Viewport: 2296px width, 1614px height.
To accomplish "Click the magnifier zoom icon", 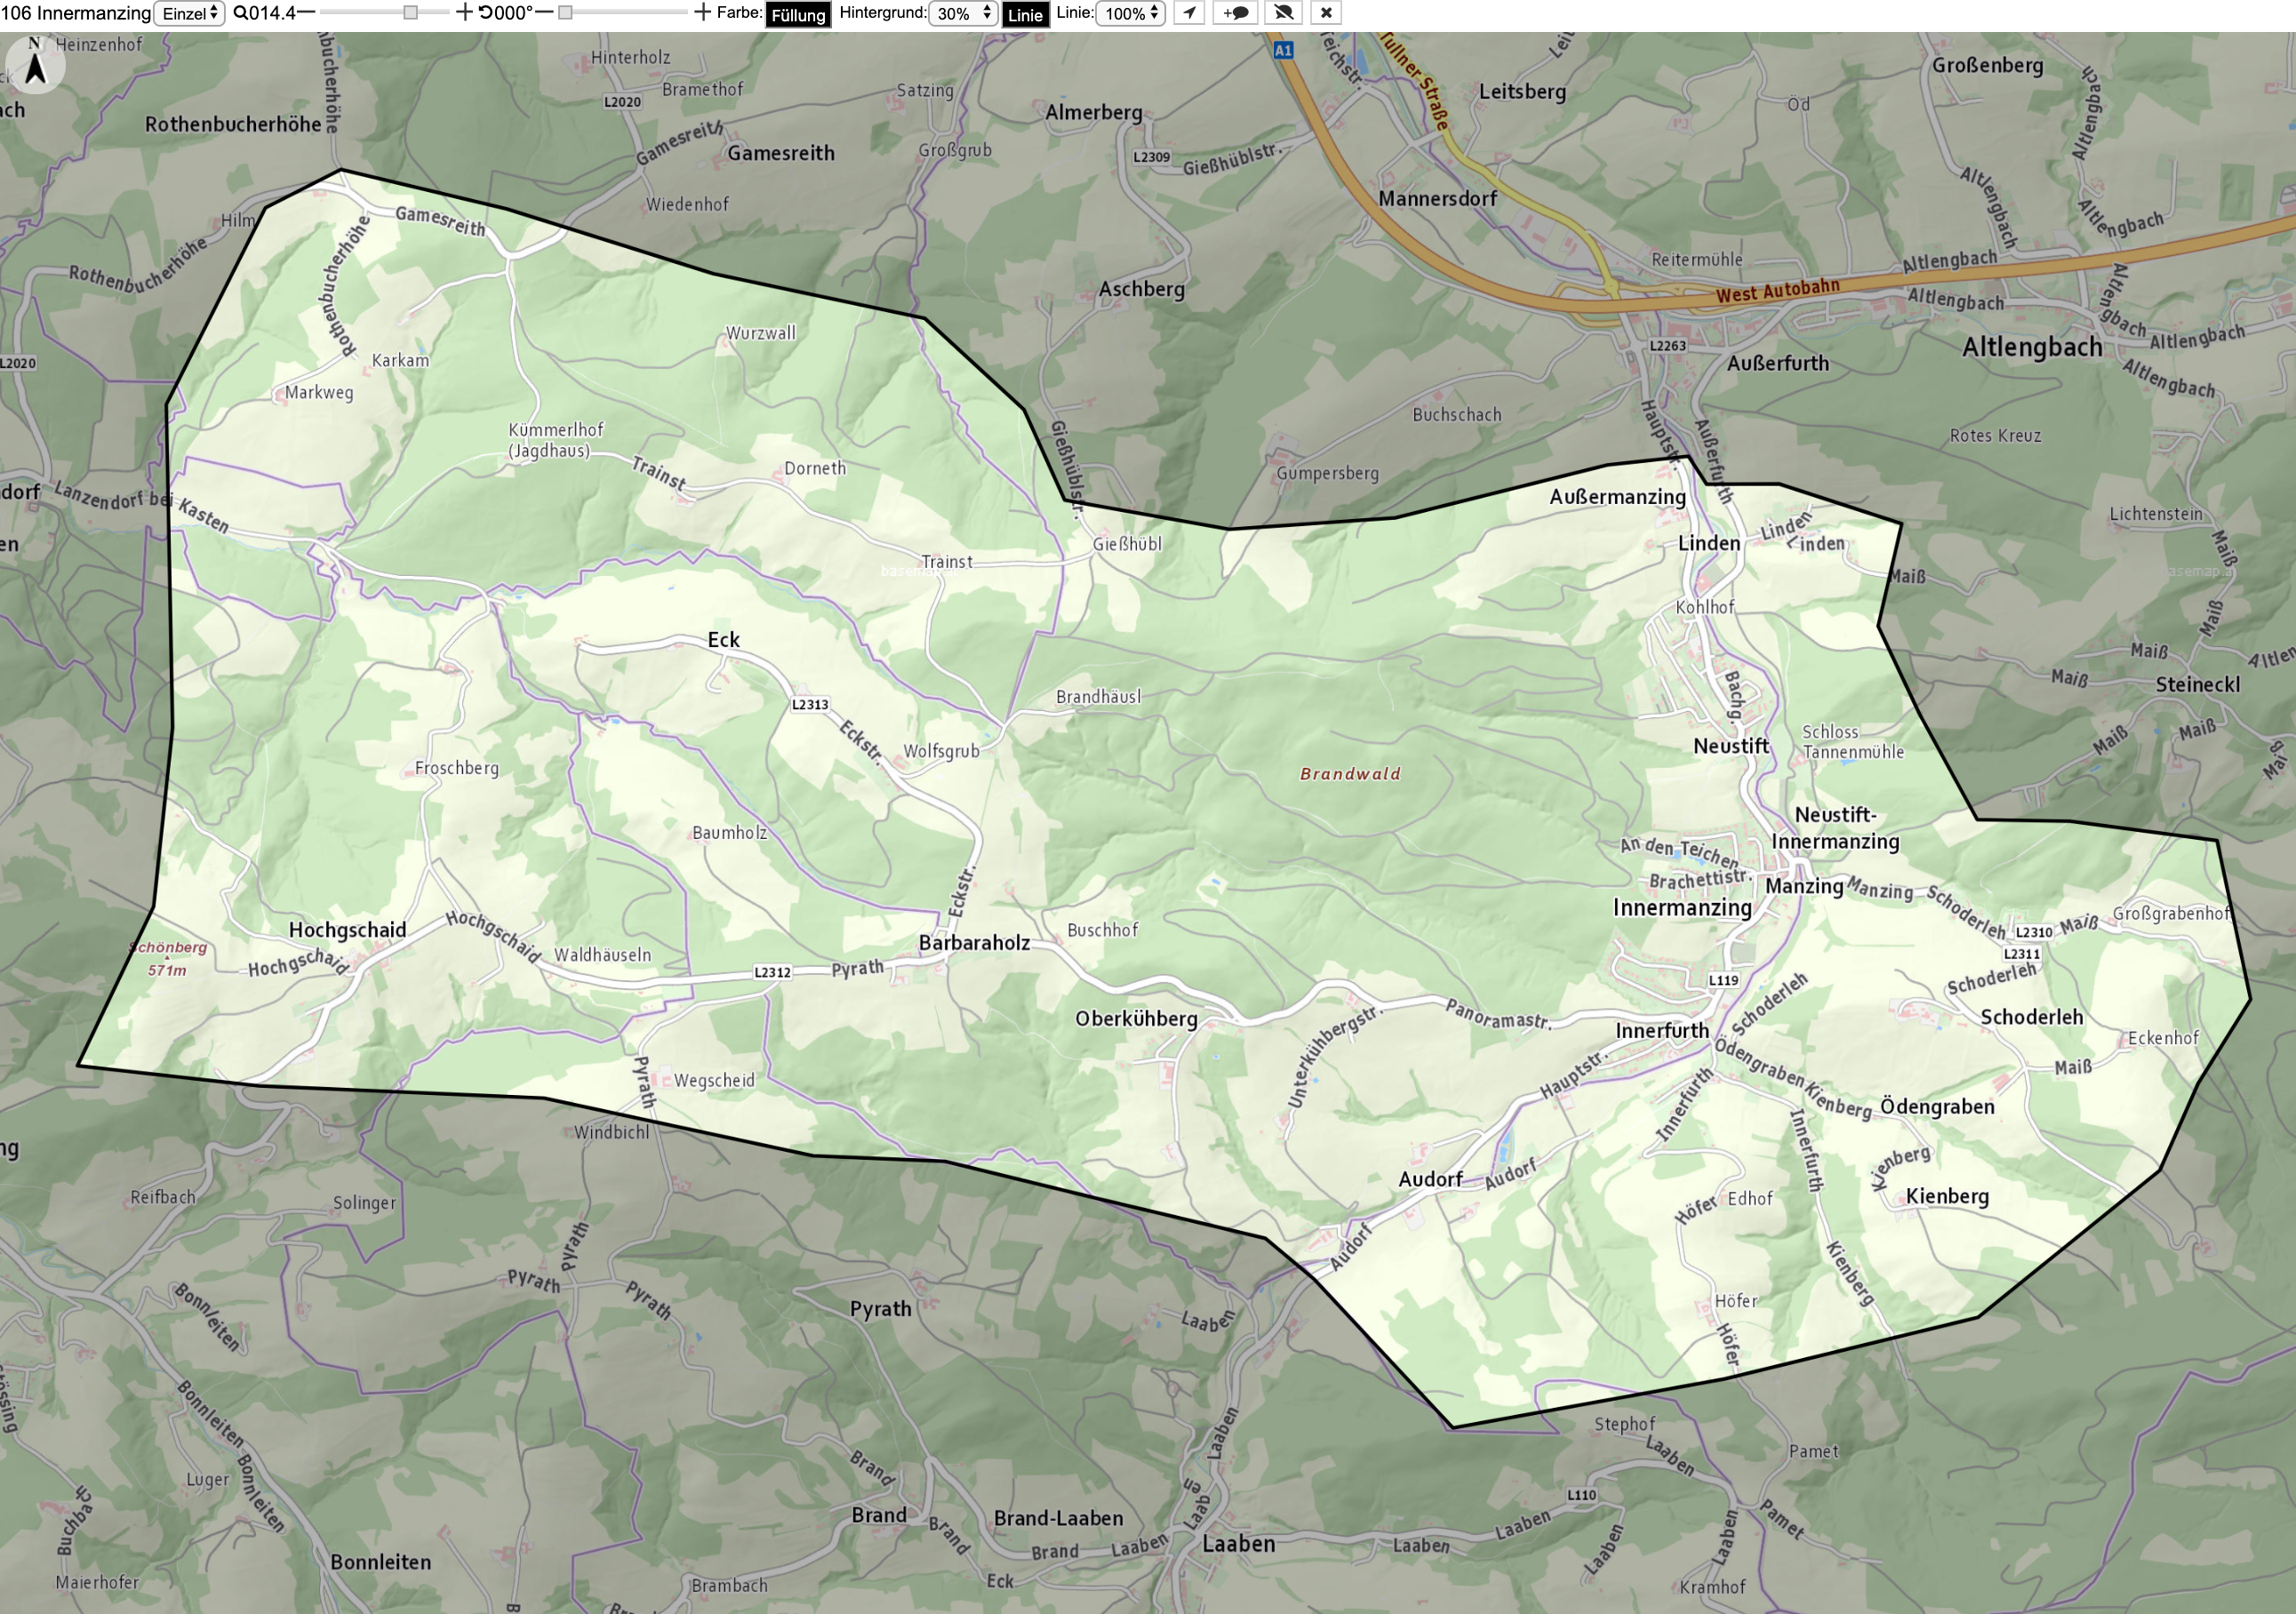I will pos(240,13).
